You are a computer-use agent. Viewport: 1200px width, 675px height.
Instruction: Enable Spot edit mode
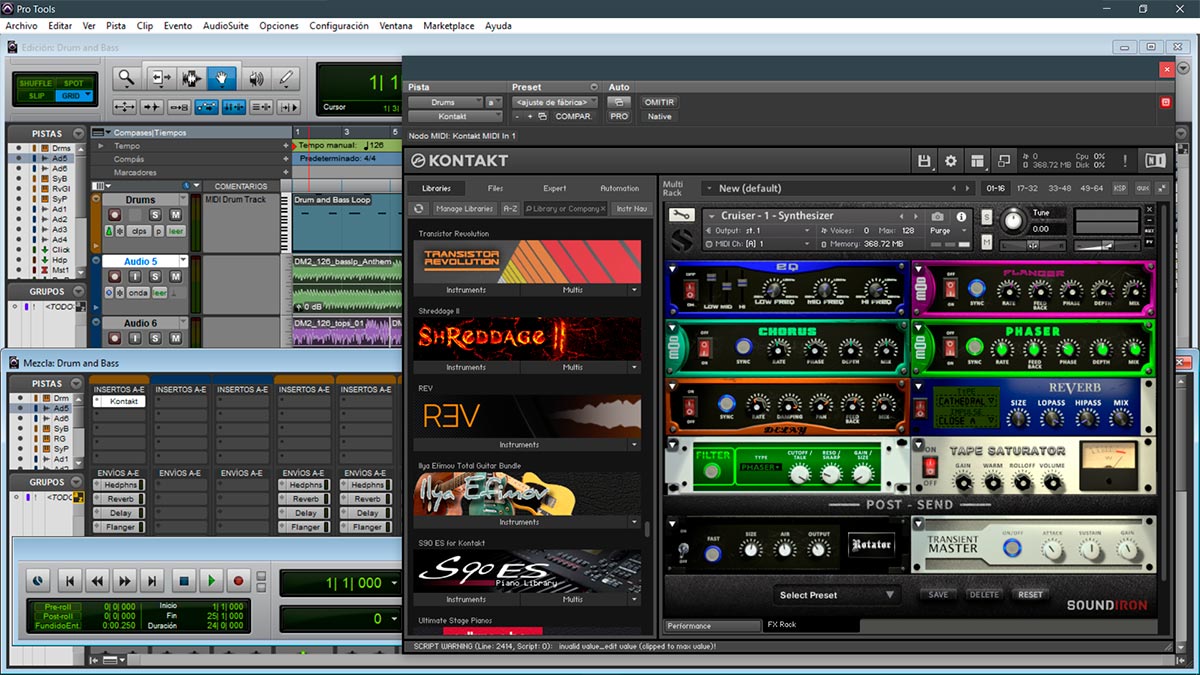click(74, 83)
